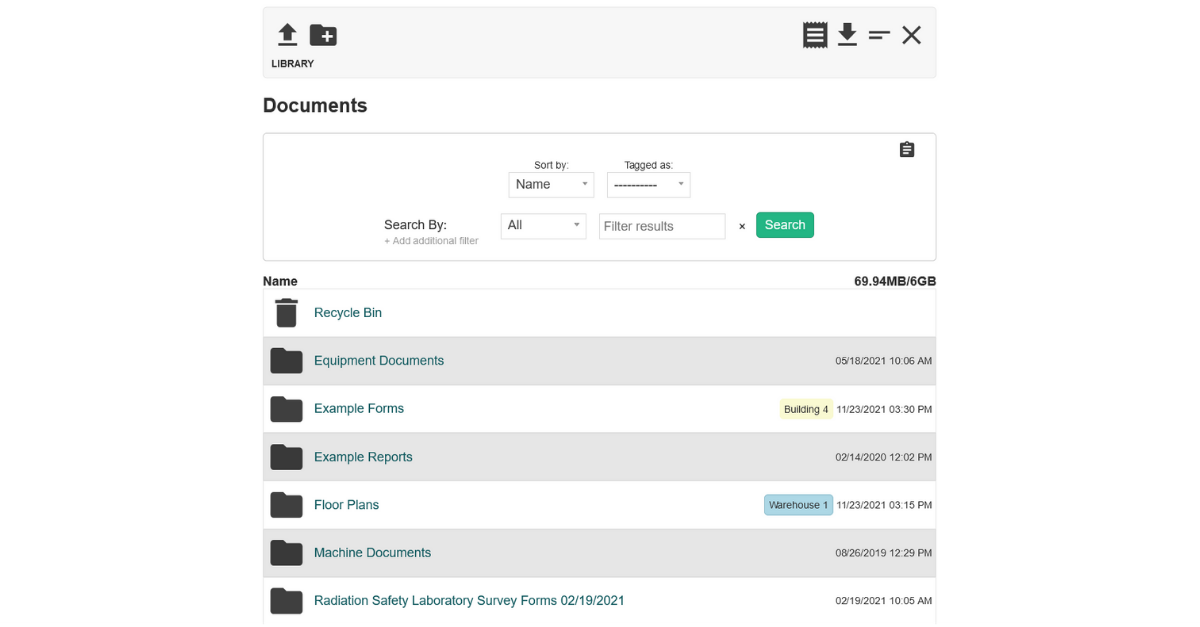Open the Equipment Documents folder link

pyautogui.click(x=379, y=361)
